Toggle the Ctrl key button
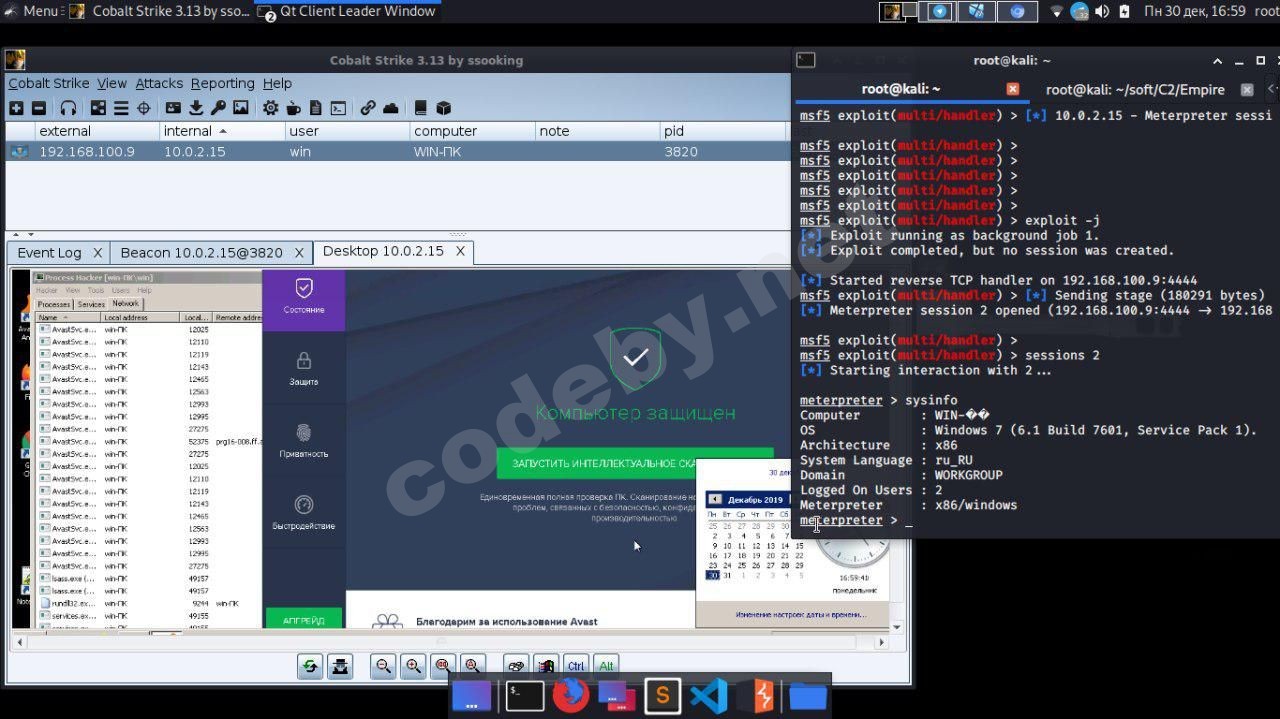This screenshot has height=719, width=1280. [576, 666]
